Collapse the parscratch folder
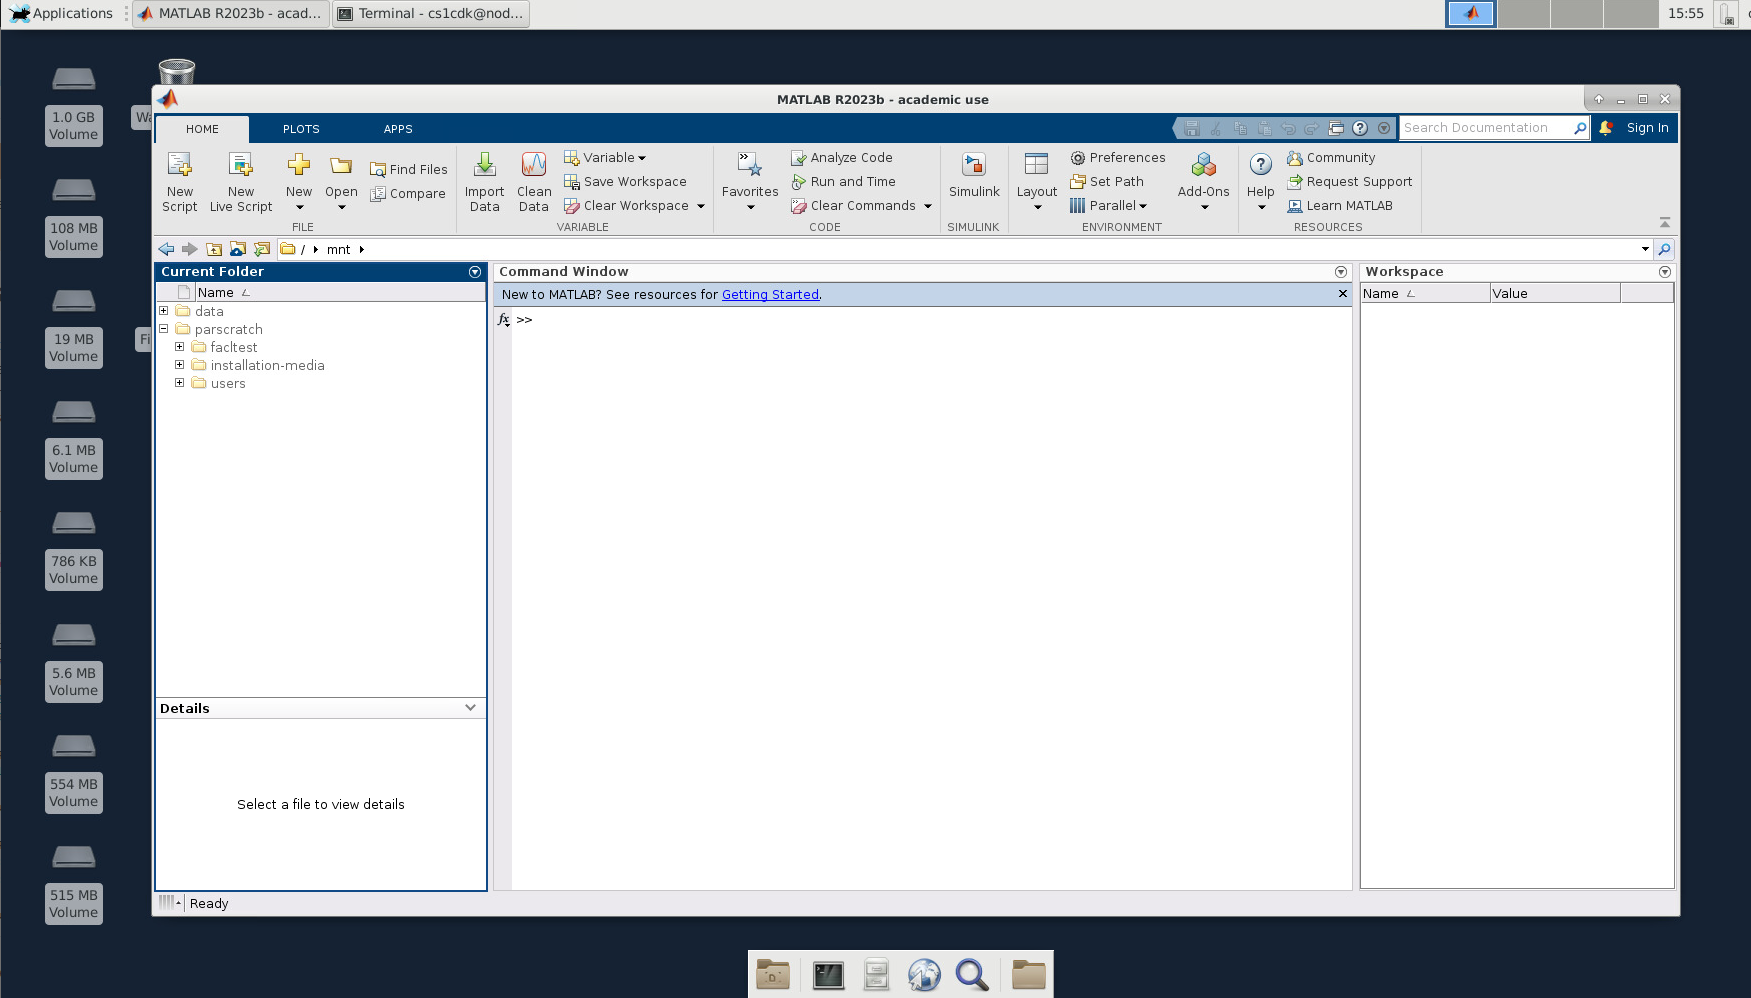 [164, 329]
